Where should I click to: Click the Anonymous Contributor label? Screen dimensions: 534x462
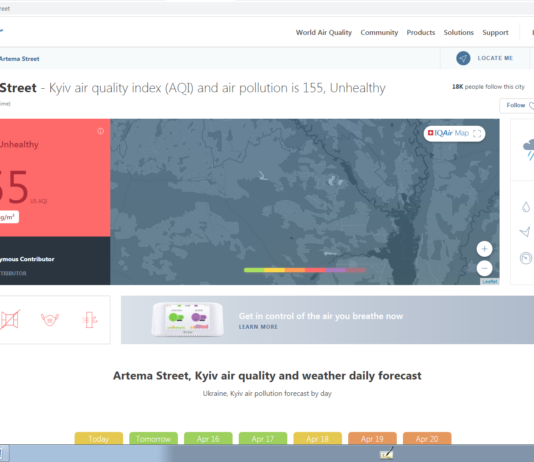[27, 259]
